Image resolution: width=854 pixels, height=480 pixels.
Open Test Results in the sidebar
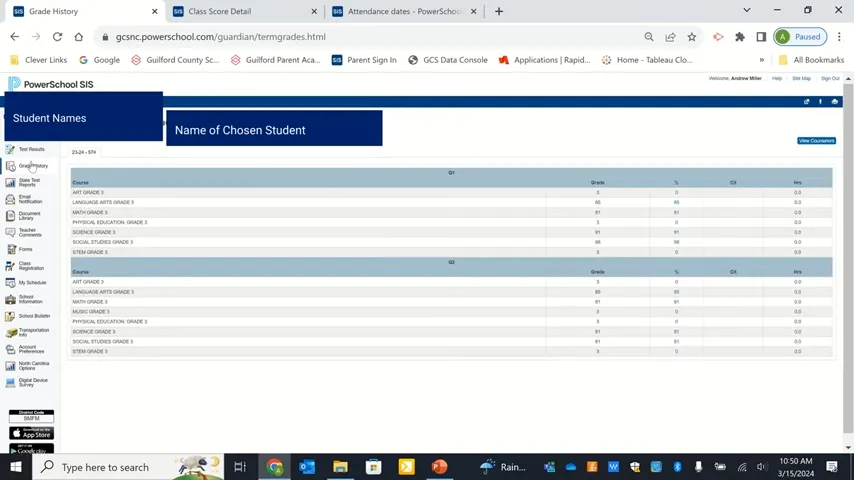[31, 149]
